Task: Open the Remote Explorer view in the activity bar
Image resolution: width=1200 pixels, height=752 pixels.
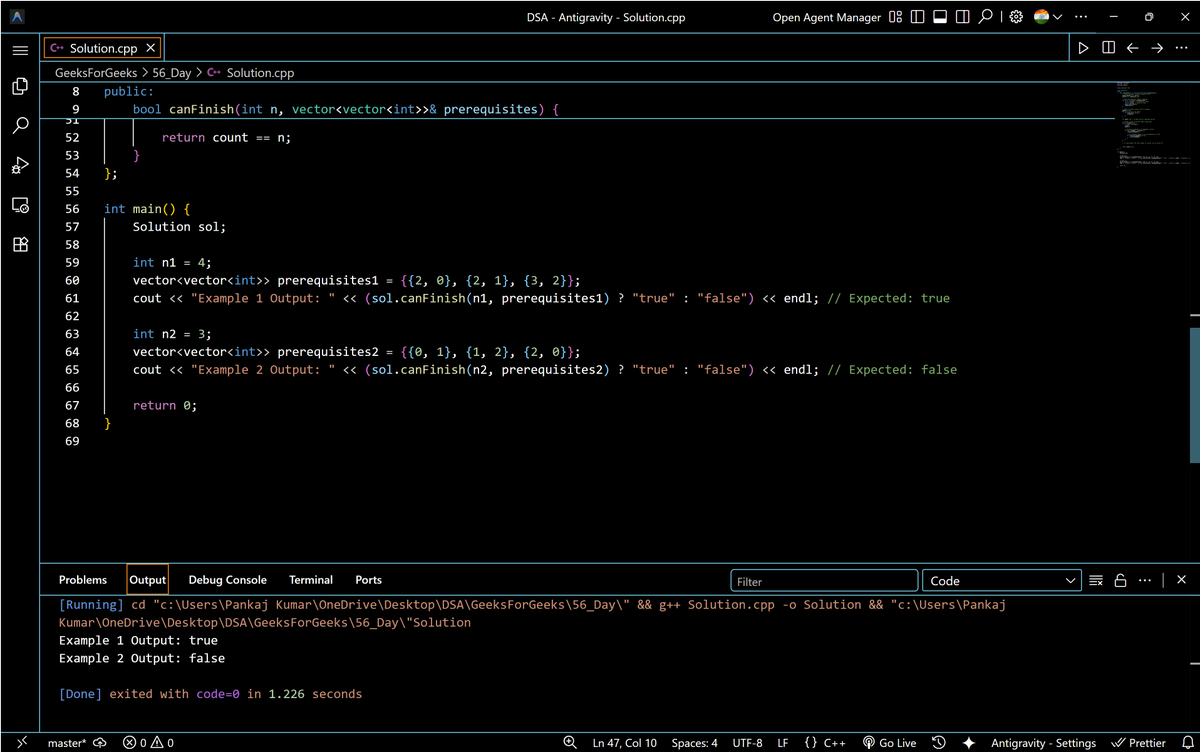Action: coord(20,204)
